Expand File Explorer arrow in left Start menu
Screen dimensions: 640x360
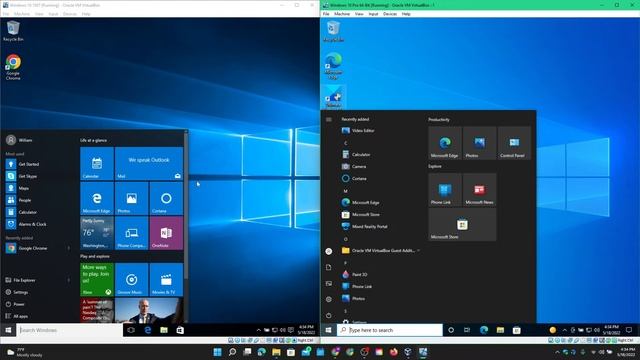[68, 280]
